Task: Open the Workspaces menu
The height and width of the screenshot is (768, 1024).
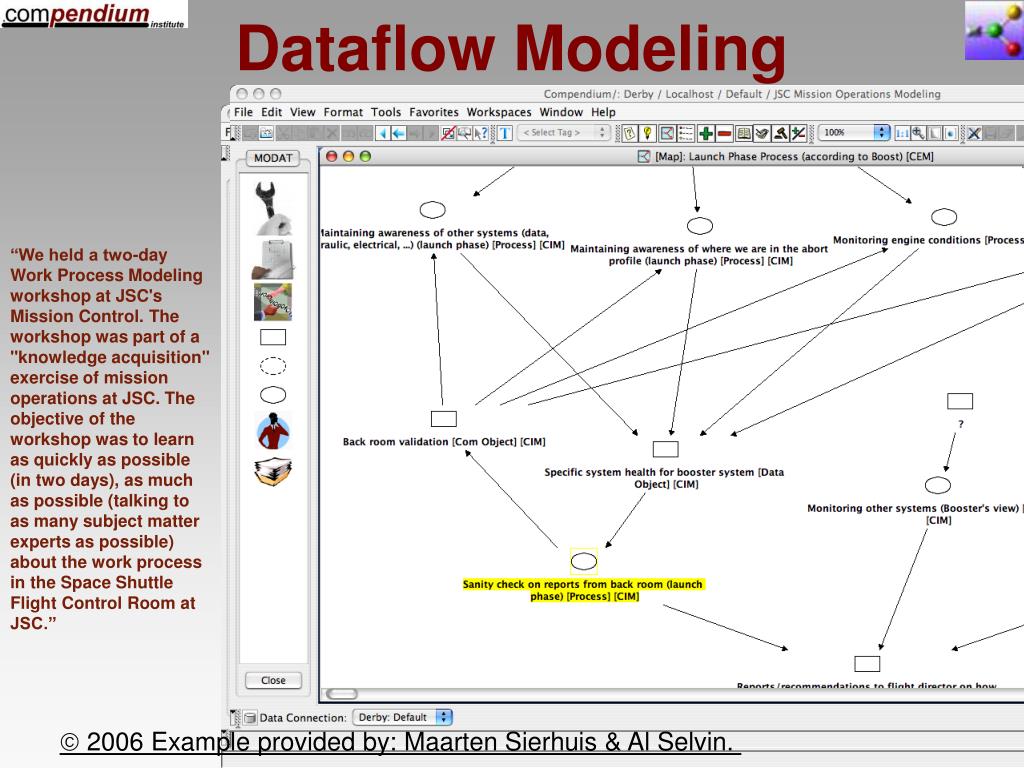Action: [x=499, y=112]
